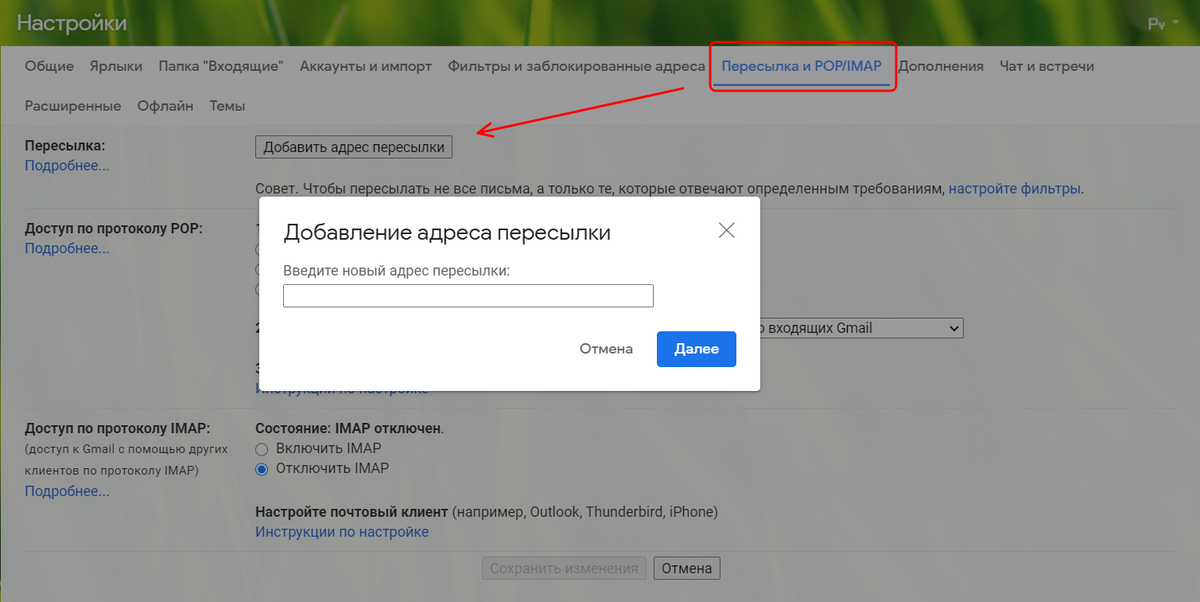Click the new forwarding address input field
Image resolution: width=1200 pixels, height=602 pixels.
click(468, 296)
